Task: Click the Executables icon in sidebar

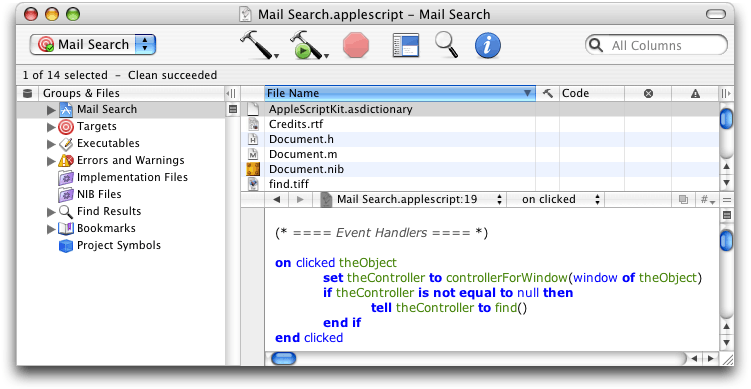Action: (66, 143)
